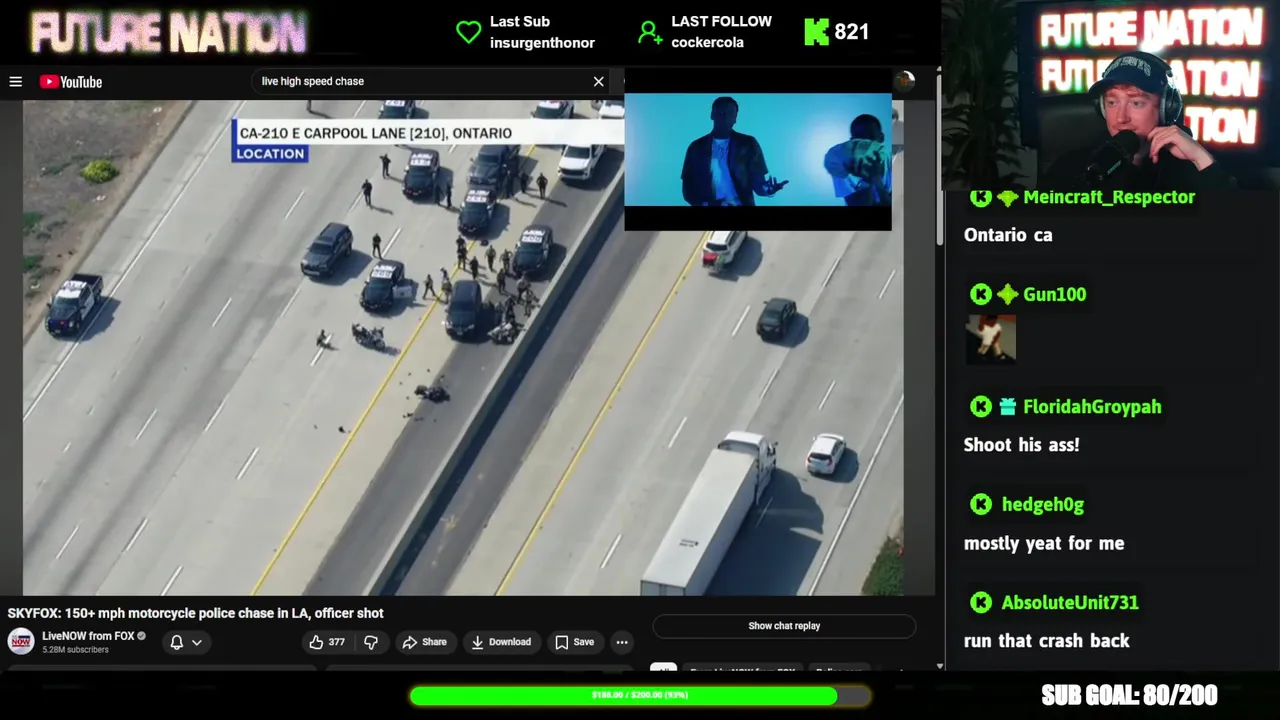Viewport: 1280px width, 720px height.
Task: Click chat message 'run that crash back'
Action: [x=1047, y=641]
